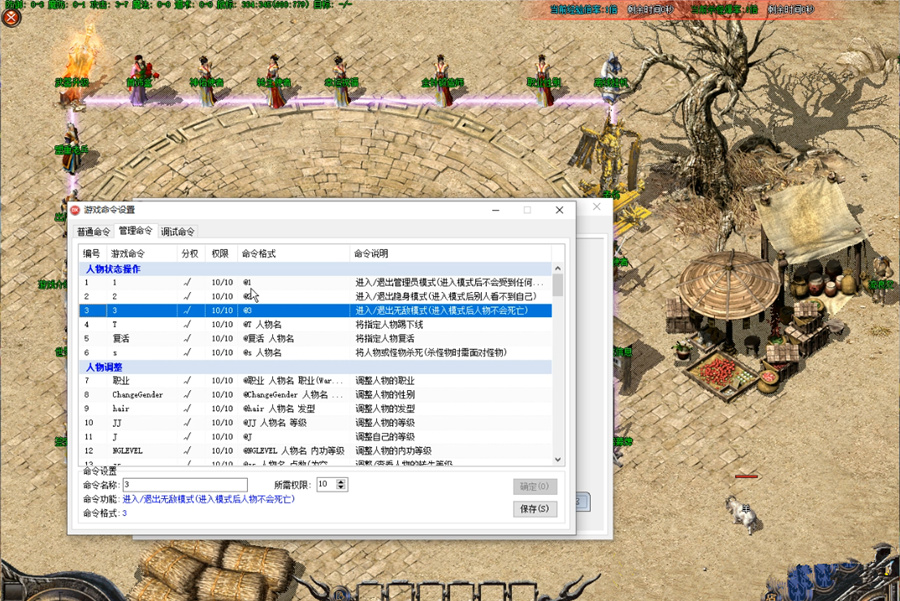Select the ChangeGender command name
900x601 pixels.
[x=138, y=395]
